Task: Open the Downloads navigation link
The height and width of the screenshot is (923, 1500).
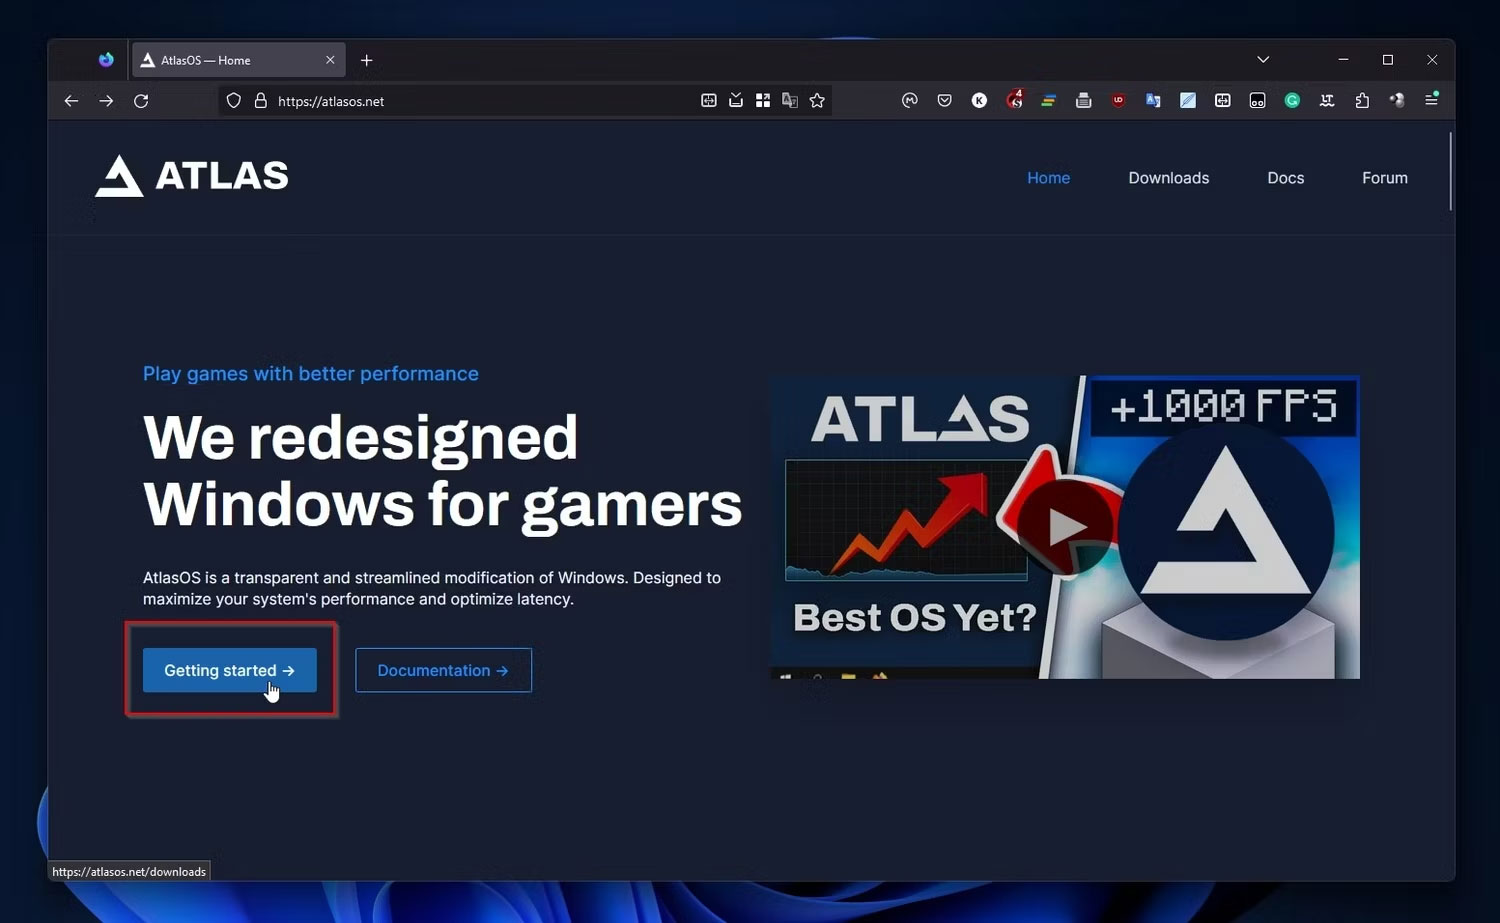Action: [1168, 178]
